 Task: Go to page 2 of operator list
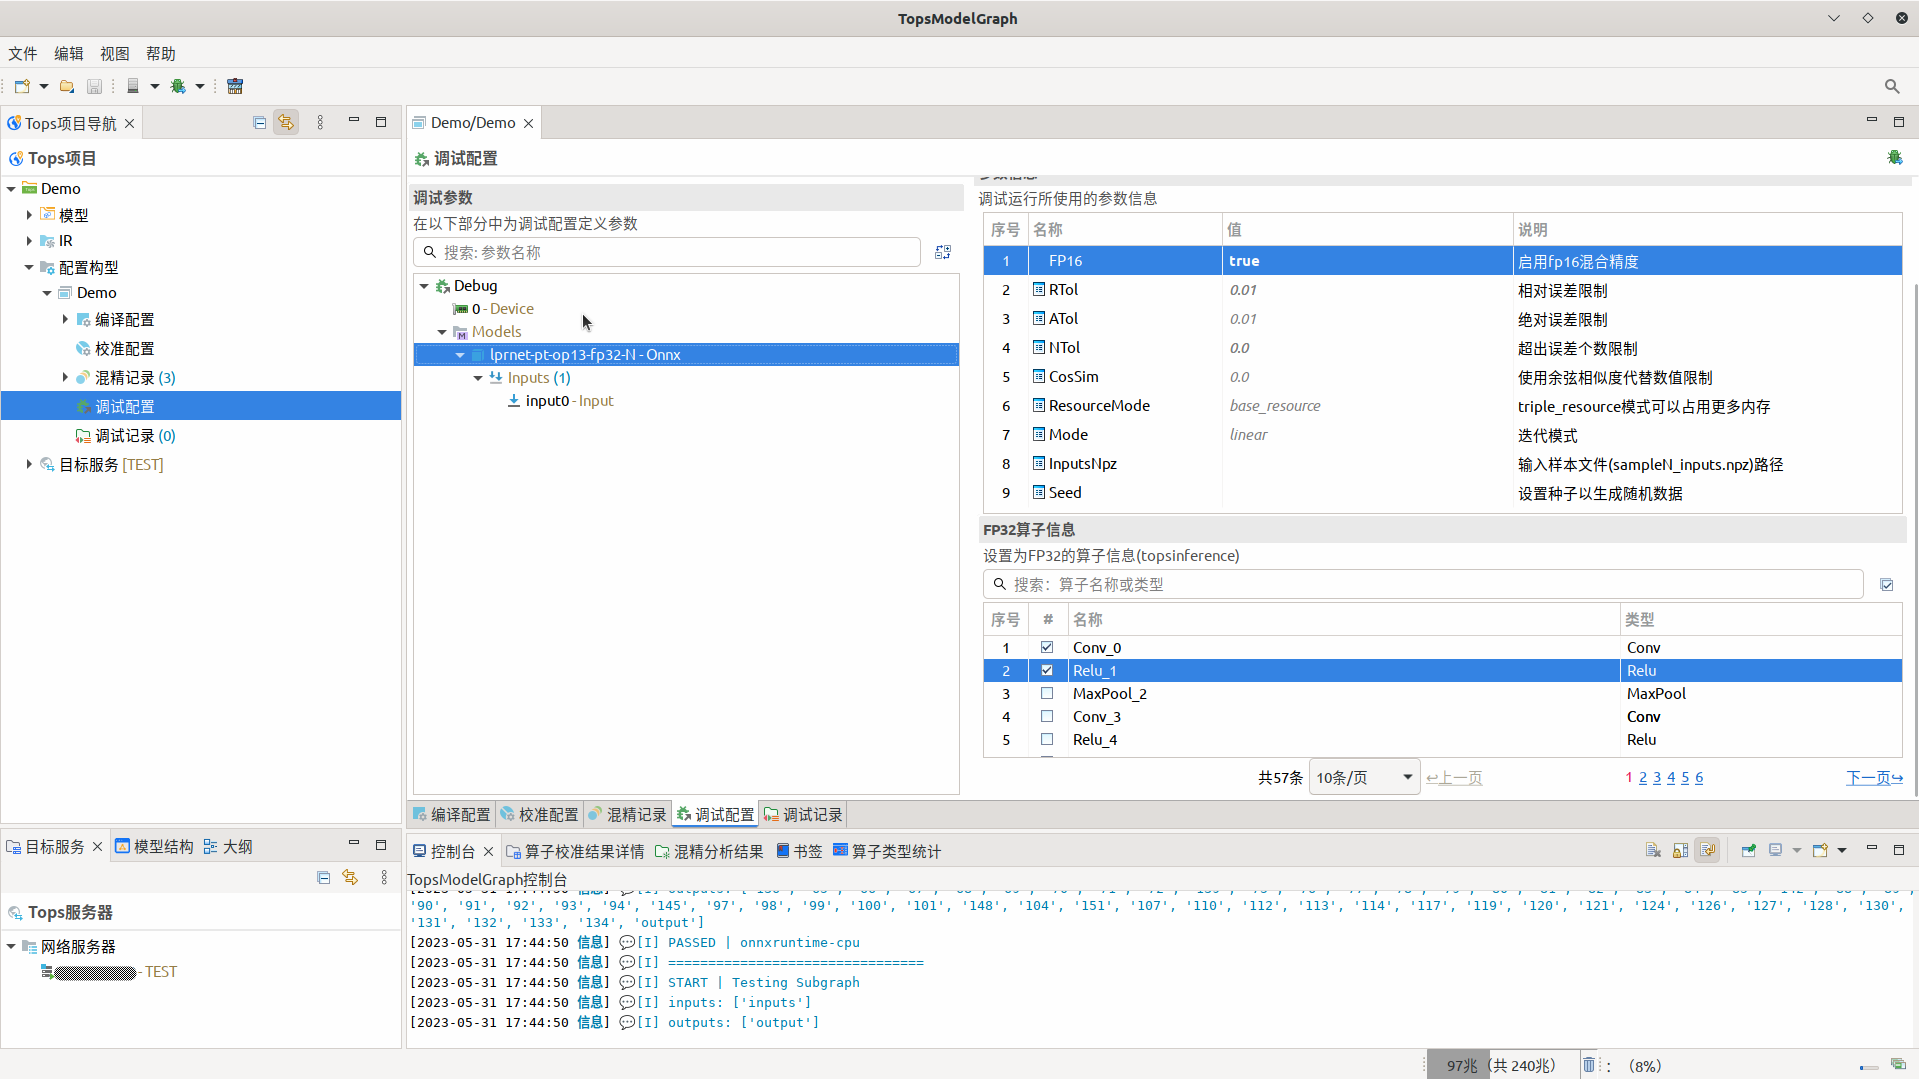point(1642,777)
